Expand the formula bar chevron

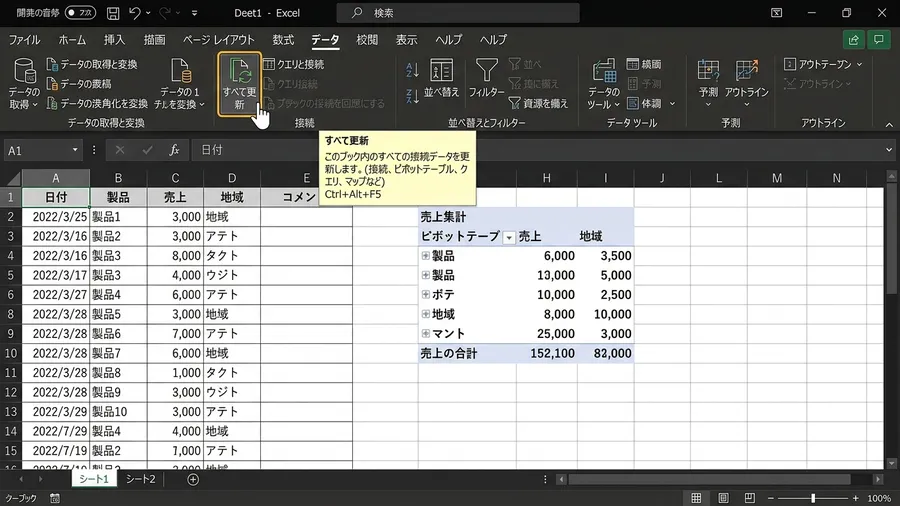889,150
